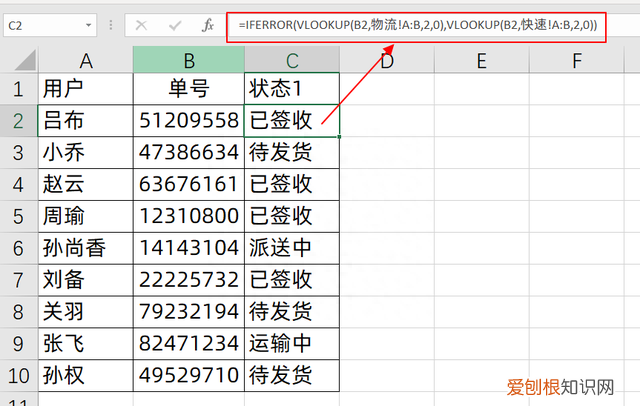Select row 5 header
Image resolution: width=640 pixels, height=406 pixels.
pos(19,216)
